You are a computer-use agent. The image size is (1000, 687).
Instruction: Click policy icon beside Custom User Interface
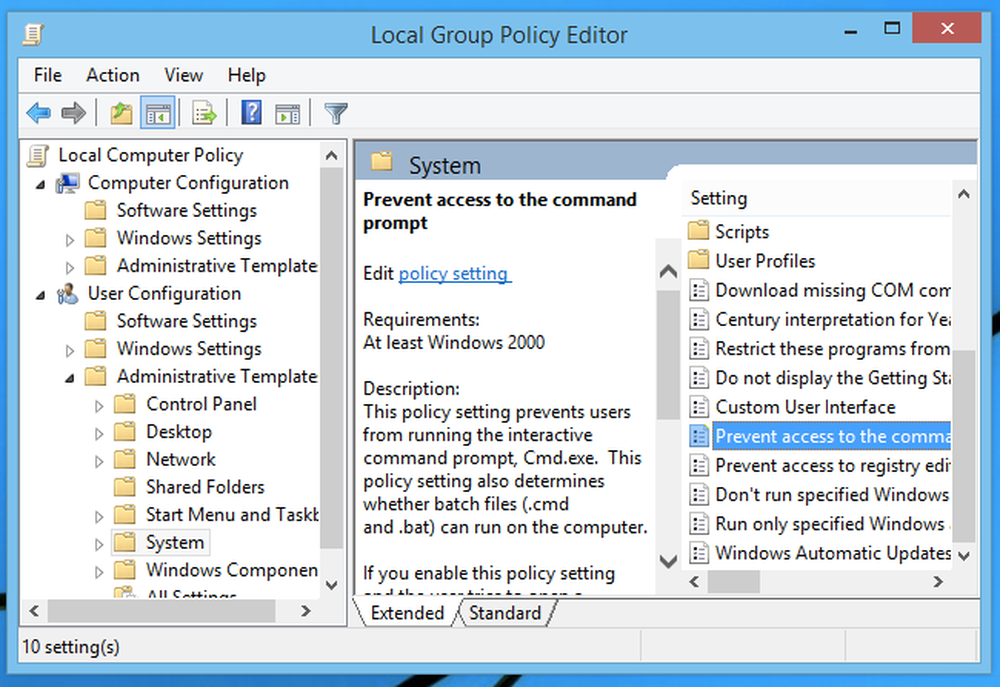coord(699,407)
